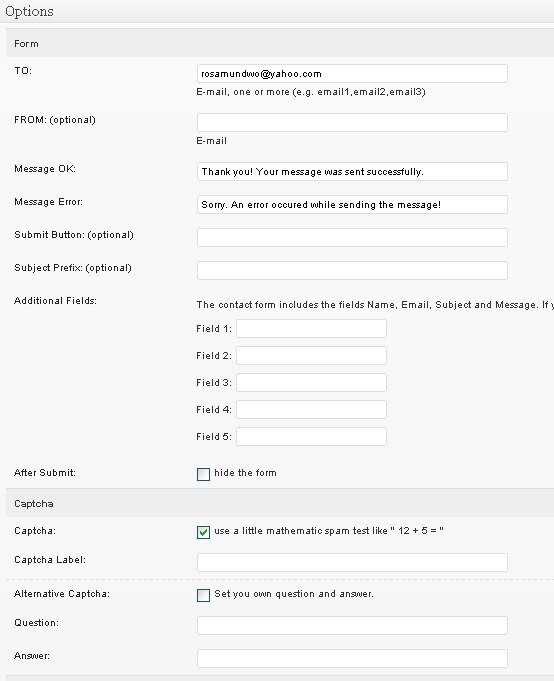
Task: Select the Subject Prefix input box
Action: 352,271
